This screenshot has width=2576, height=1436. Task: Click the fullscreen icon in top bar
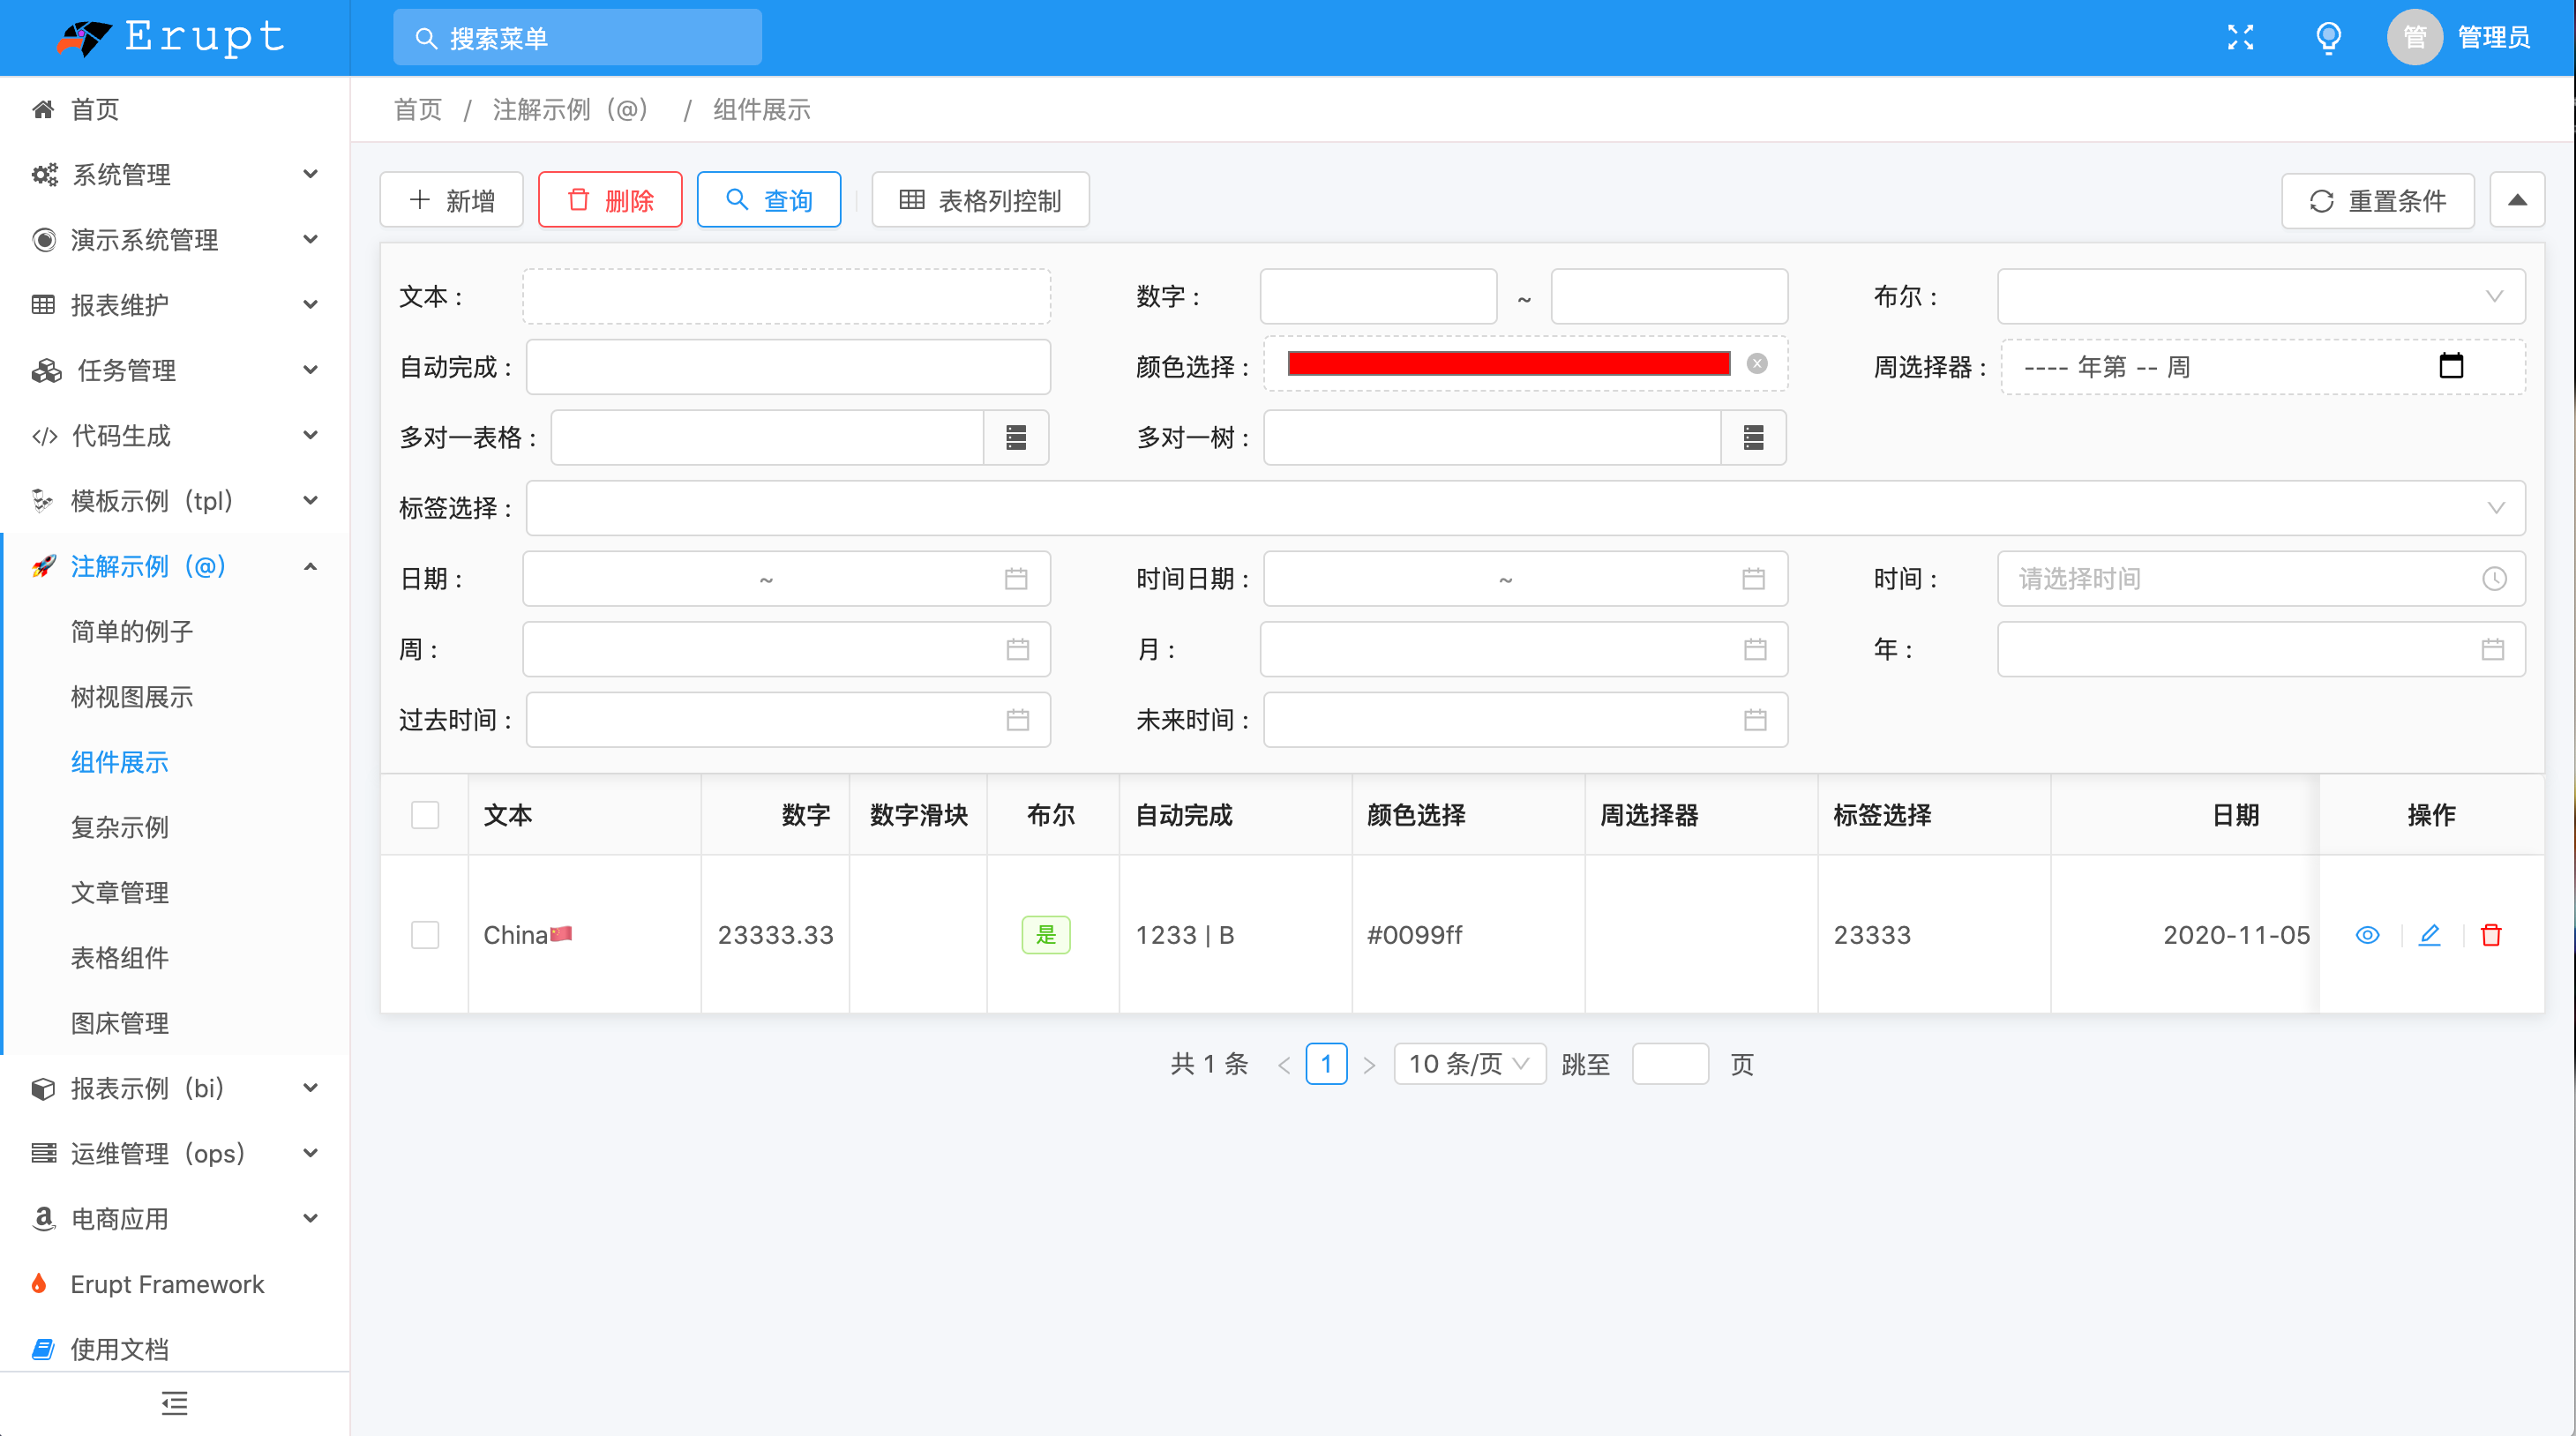2242,37
